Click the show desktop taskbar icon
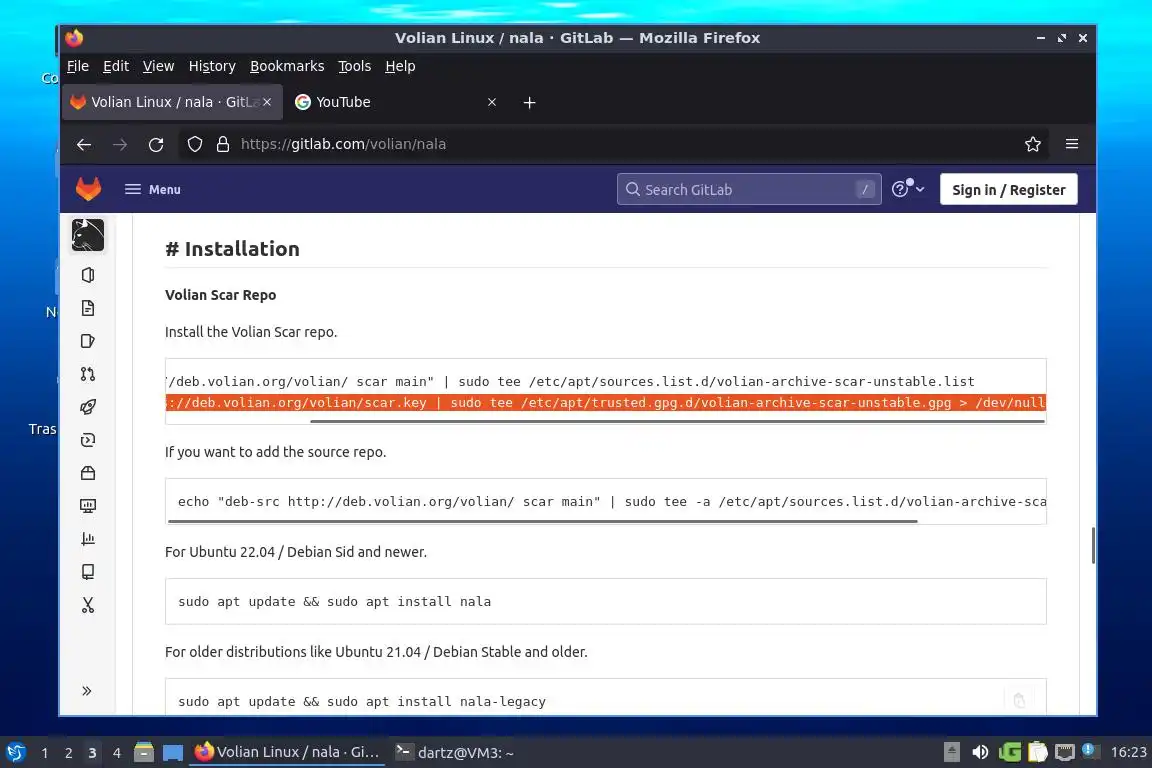This screenshot has width=1152, height=768. (173, 753)
